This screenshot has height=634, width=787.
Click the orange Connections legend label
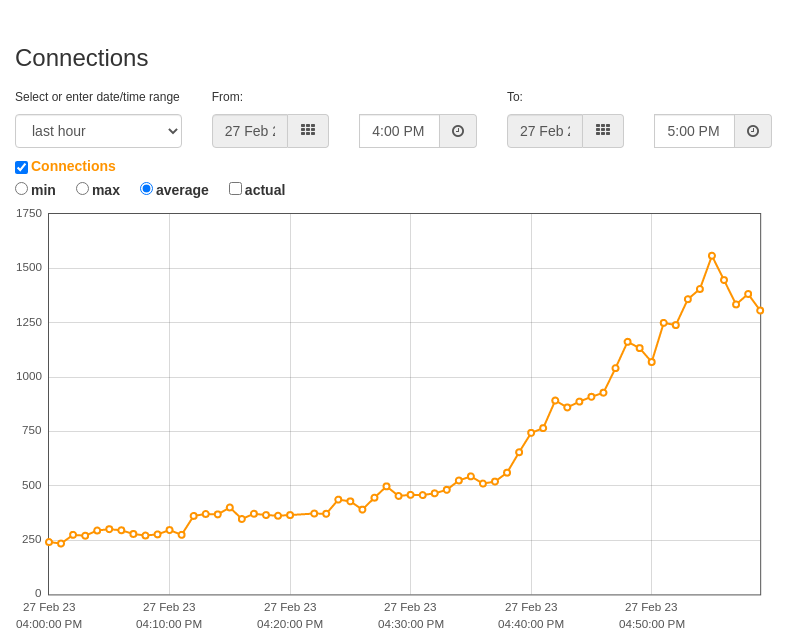[x=73, y=166]
